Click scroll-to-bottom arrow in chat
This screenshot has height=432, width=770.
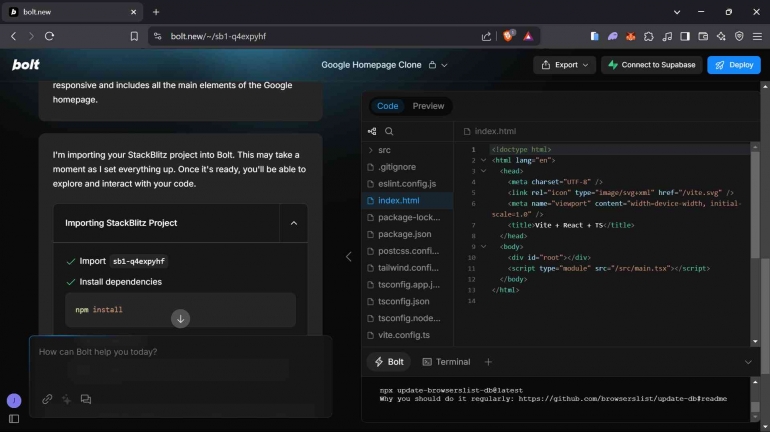point(180,319)
